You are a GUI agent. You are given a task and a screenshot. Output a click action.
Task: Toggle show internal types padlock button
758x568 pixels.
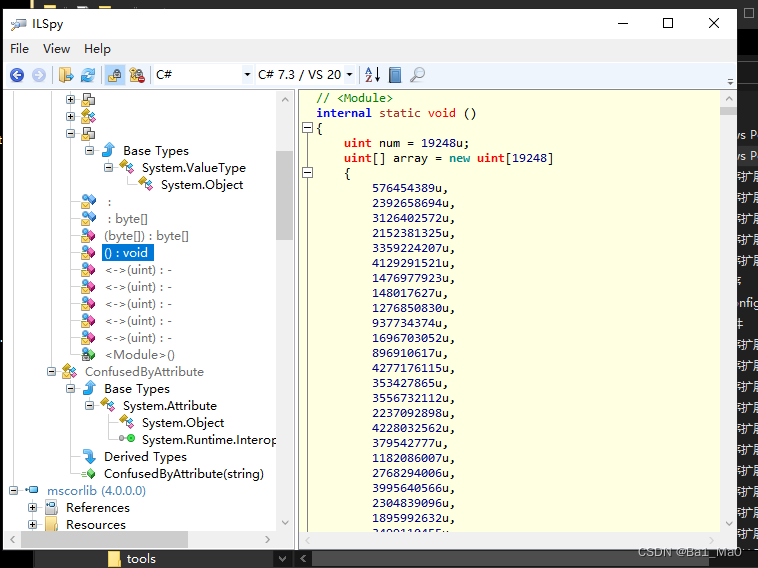pos(115,75)
